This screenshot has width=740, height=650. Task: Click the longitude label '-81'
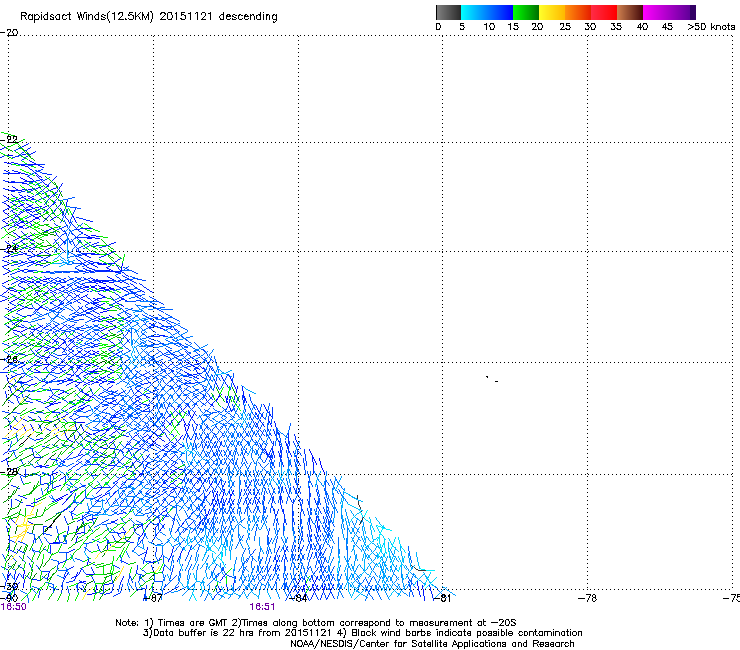coord(442,598)
